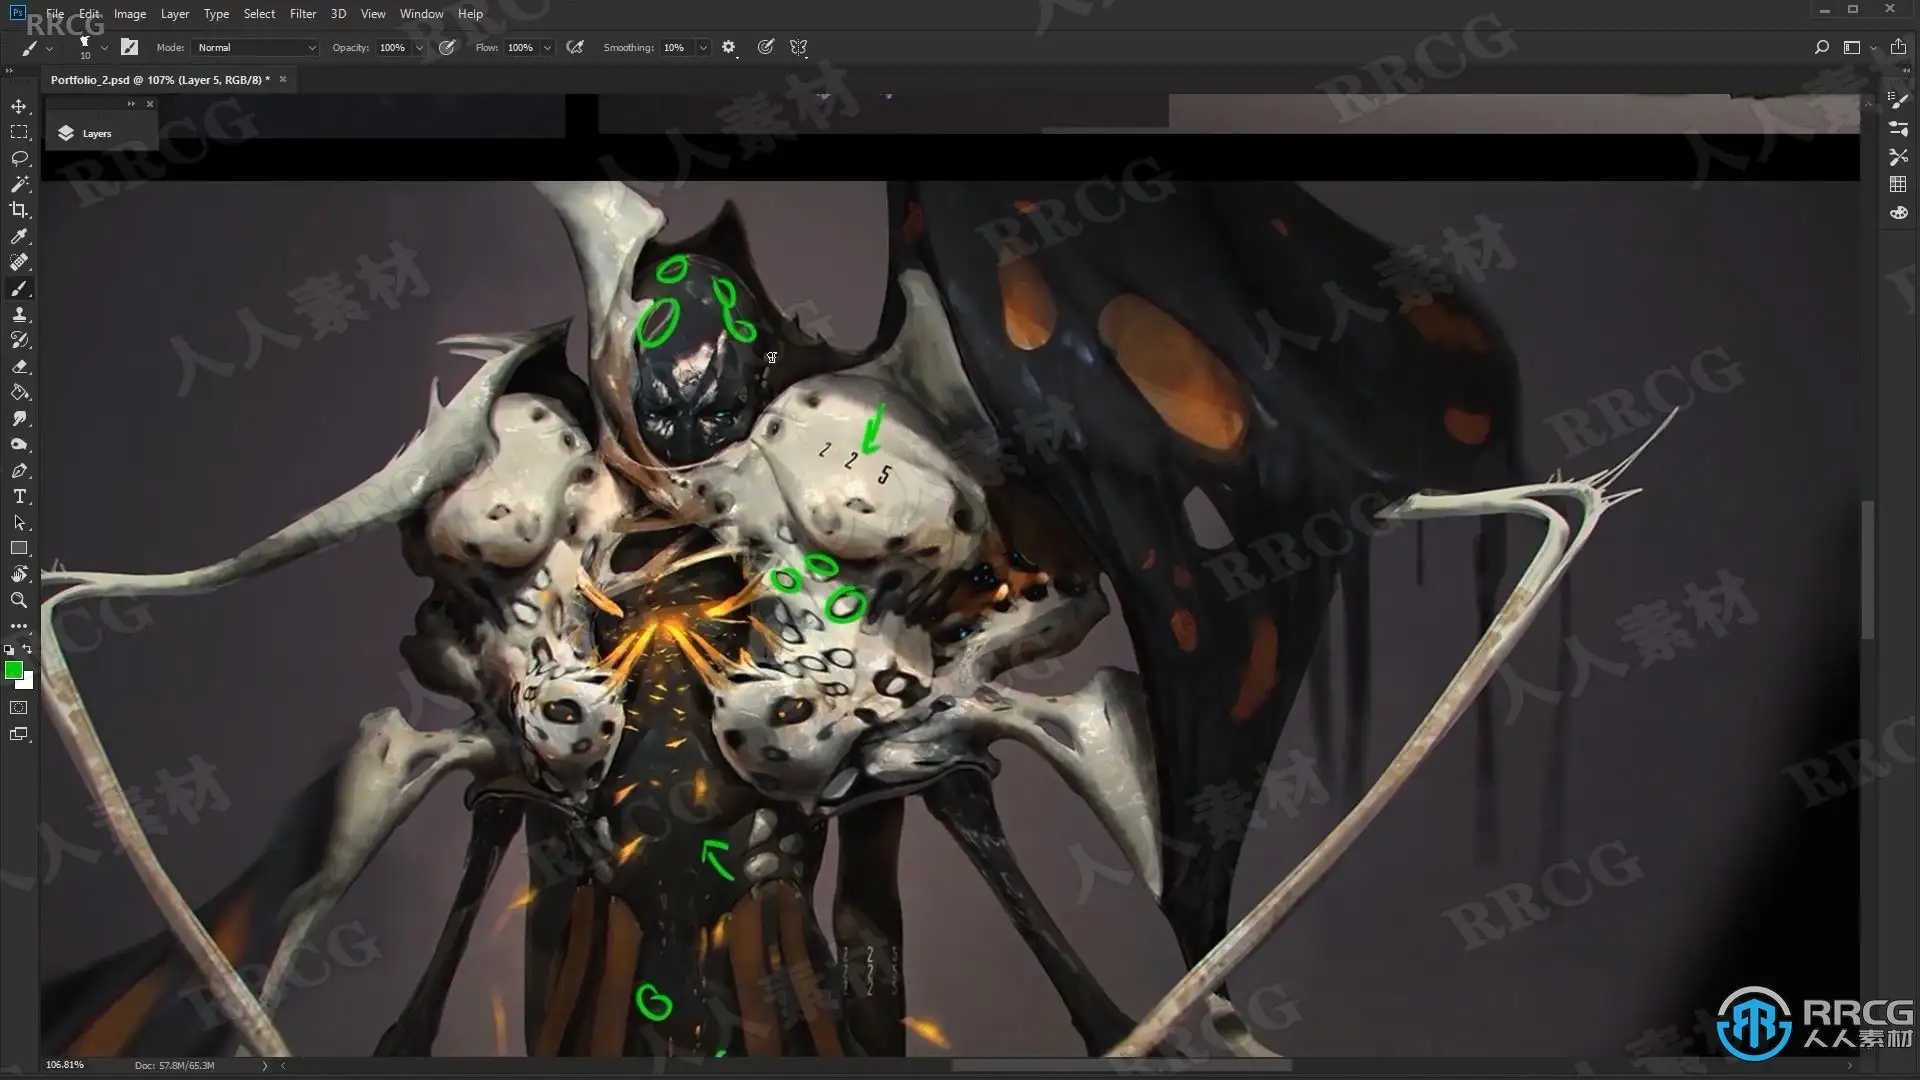Switch to the Portfolio_2.psd document tab
The height and width of the screenshot is (1080, 1920).
click(160, 80)
